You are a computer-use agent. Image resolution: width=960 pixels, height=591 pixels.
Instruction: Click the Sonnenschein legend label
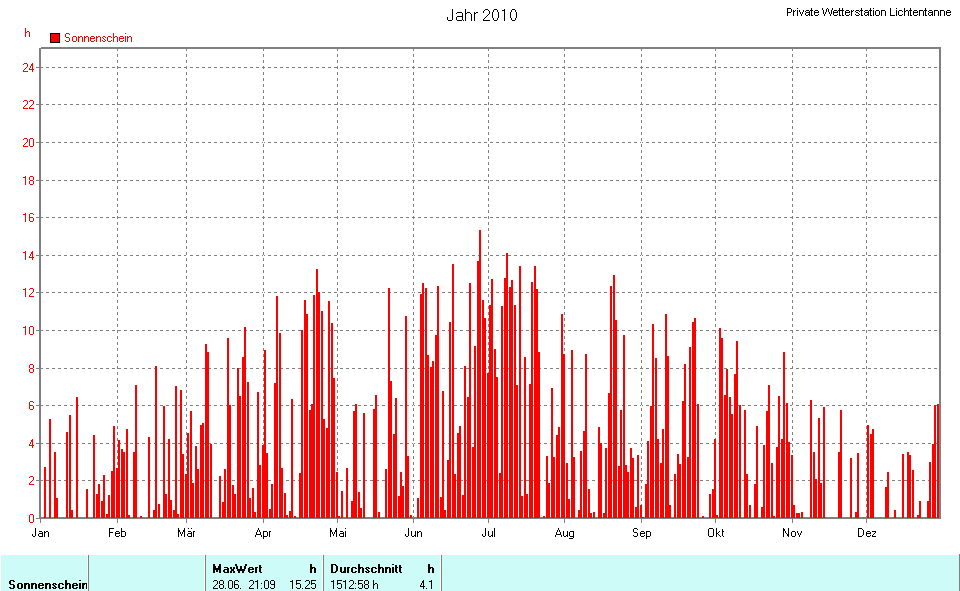[x=98, y=38]
